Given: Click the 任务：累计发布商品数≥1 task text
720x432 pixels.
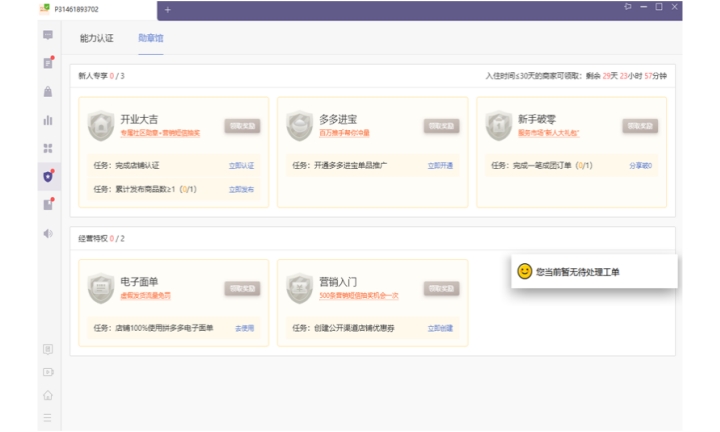Looking at the screenshot, I should [145, 190].
